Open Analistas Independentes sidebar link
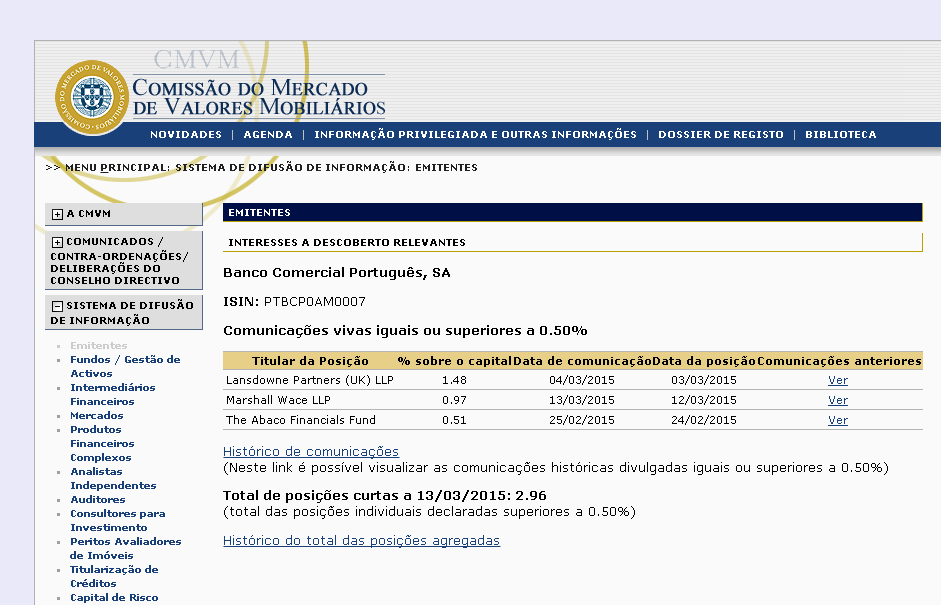 (113, 478)
